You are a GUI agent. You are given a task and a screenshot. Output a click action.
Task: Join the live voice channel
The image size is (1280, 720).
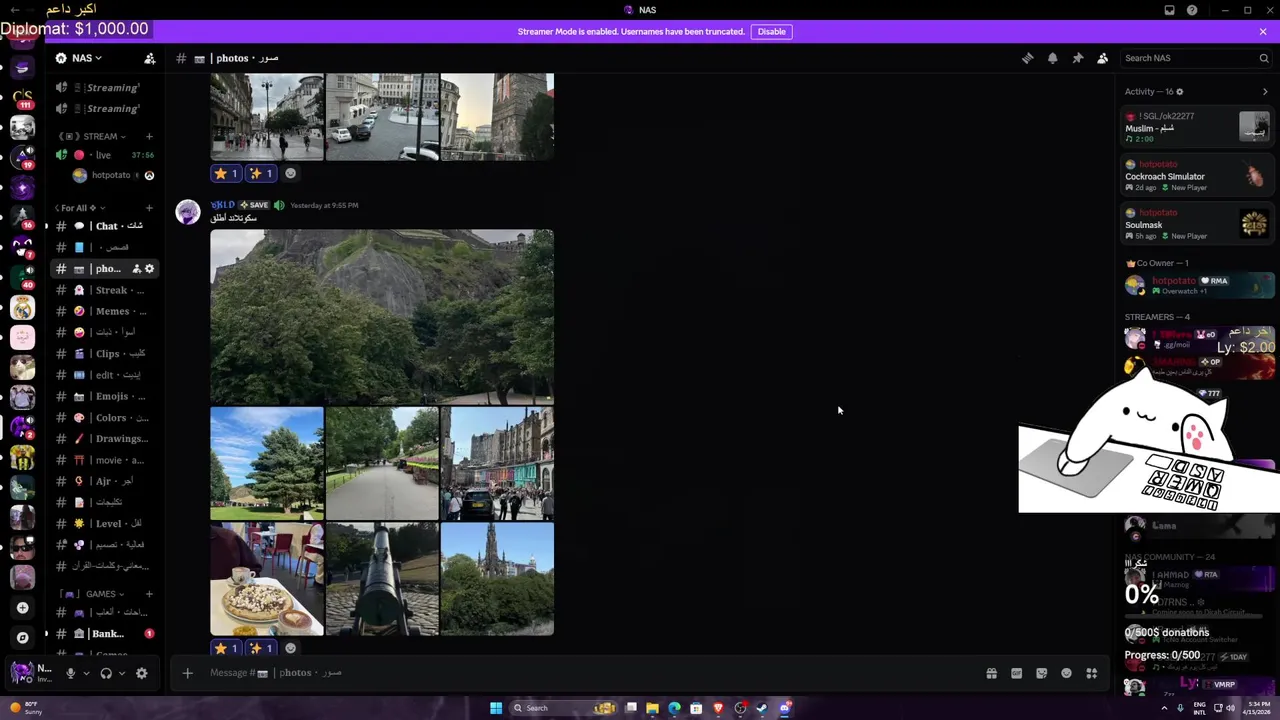tap(104, 155)
